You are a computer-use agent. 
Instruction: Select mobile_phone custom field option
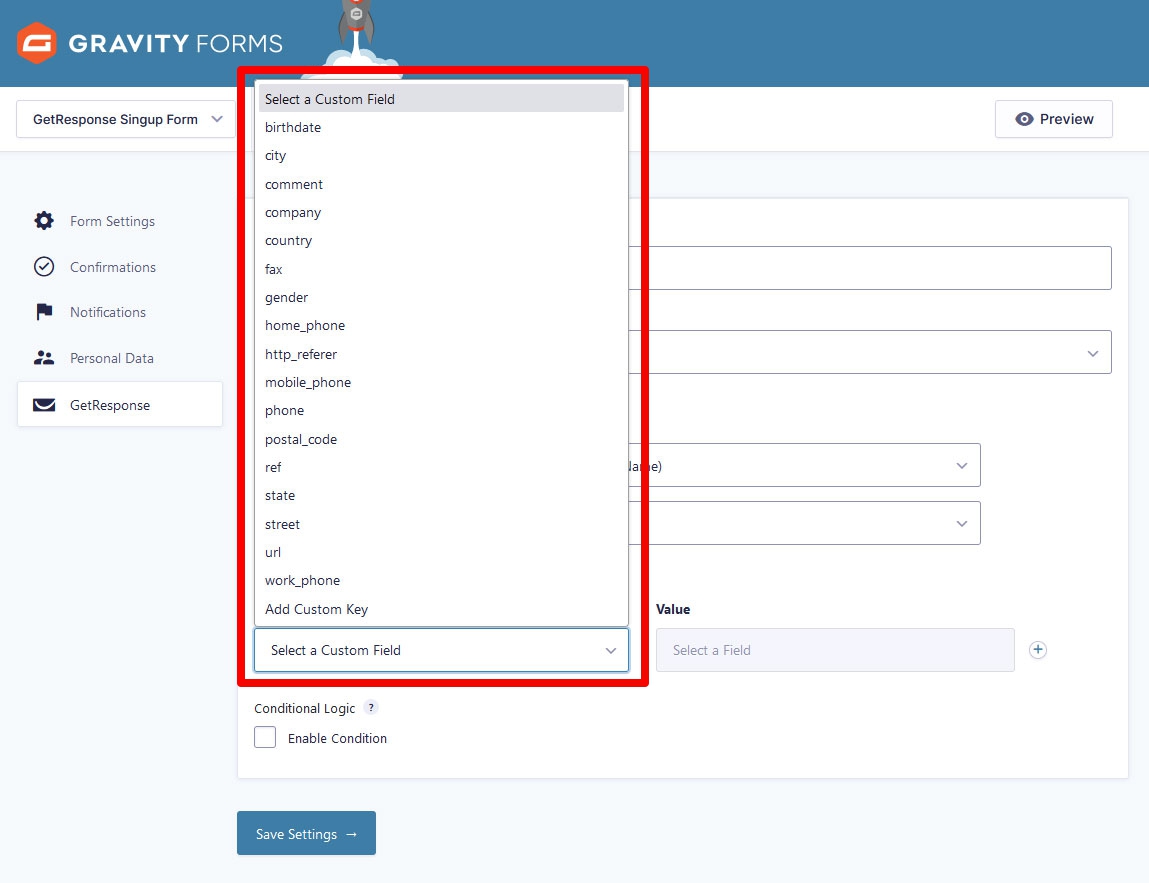441,383
